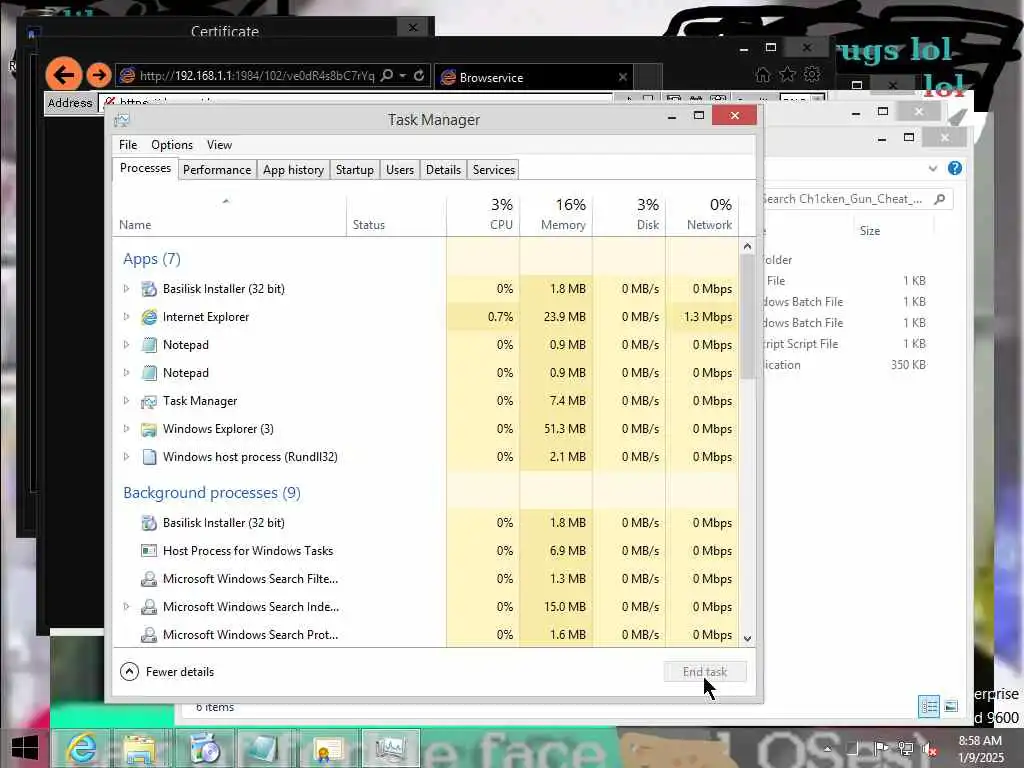1024x768 pixels.
Task: Open File Explorer from the taskbar
Action: tap(141, 748)
